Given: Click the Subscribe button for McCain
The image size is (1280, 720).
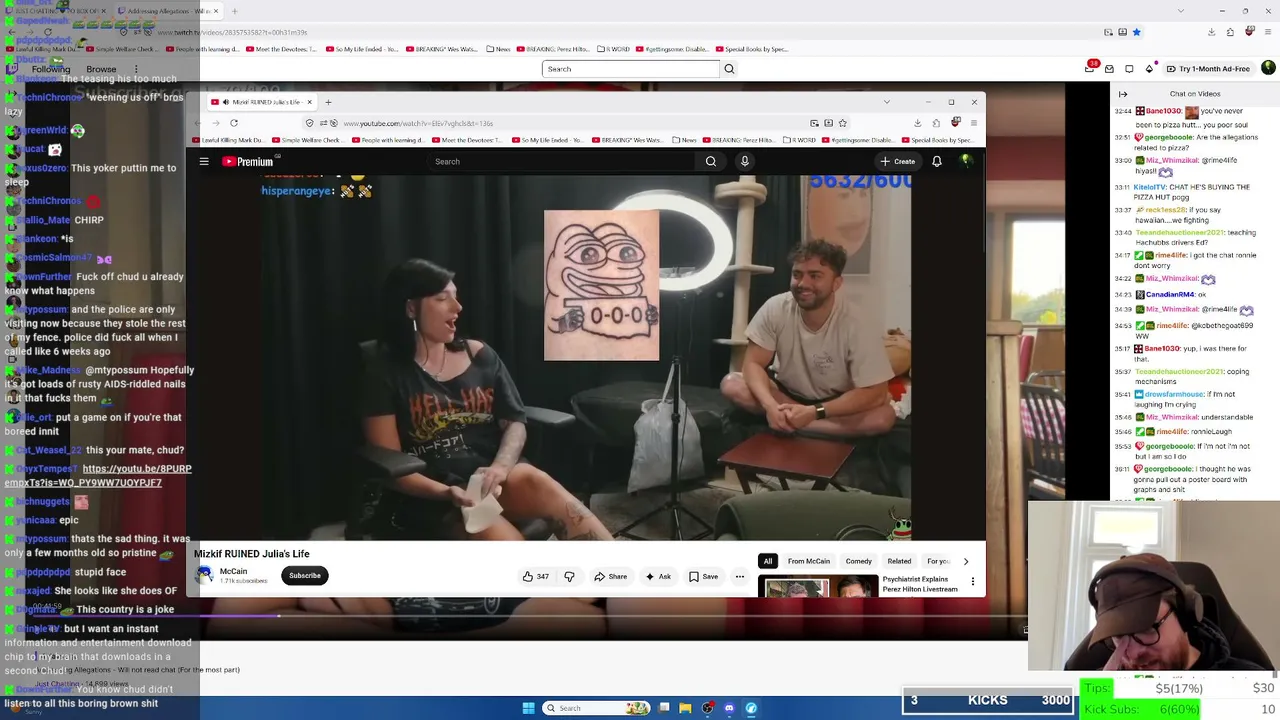Looking at the screenshot, I should 305,575.
